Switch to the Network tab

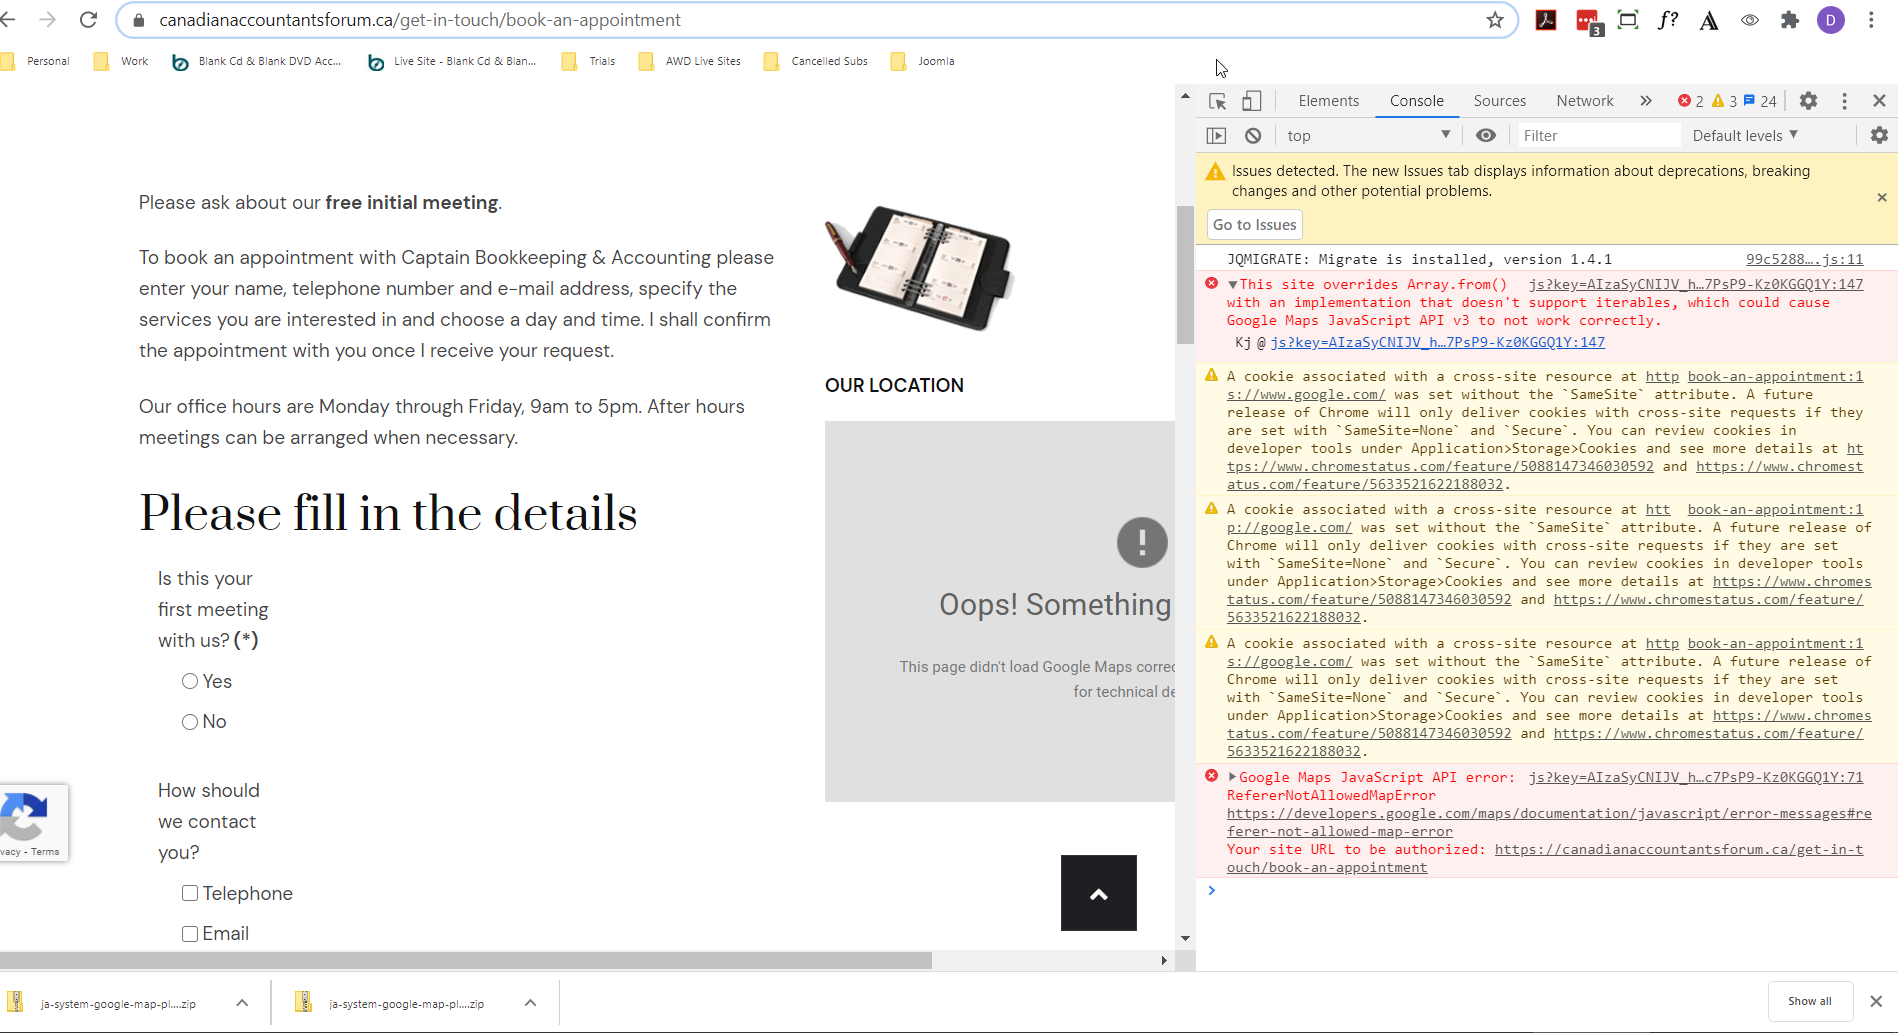pos(1584,101)
